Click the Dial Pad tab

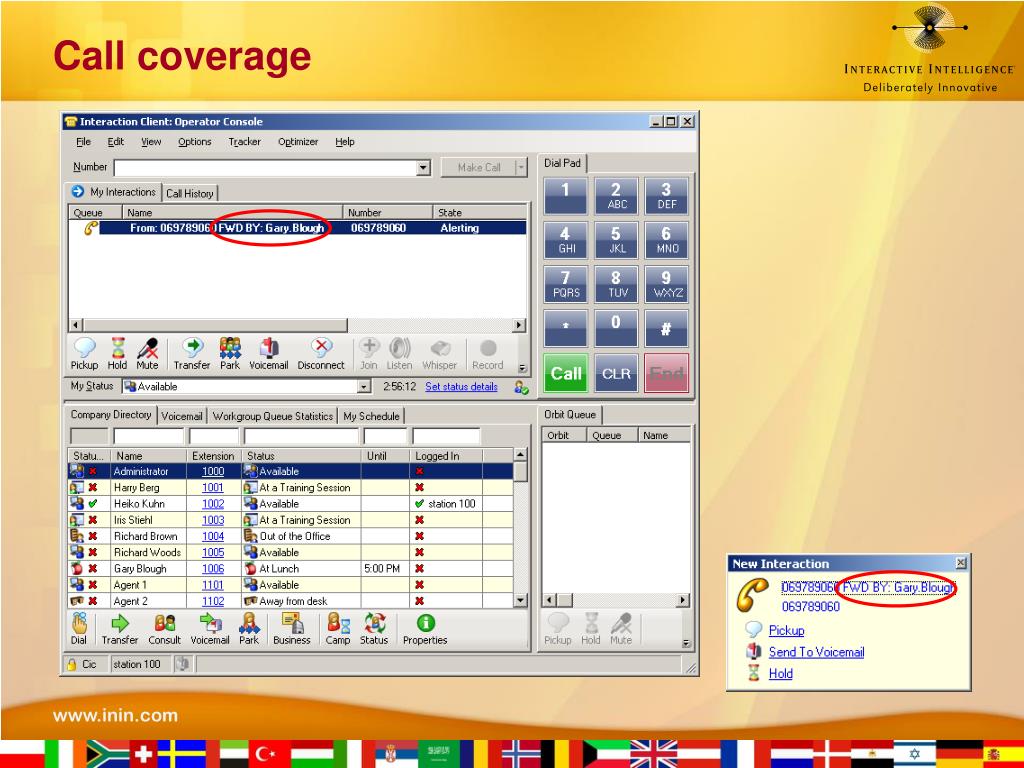pos(562,163)
